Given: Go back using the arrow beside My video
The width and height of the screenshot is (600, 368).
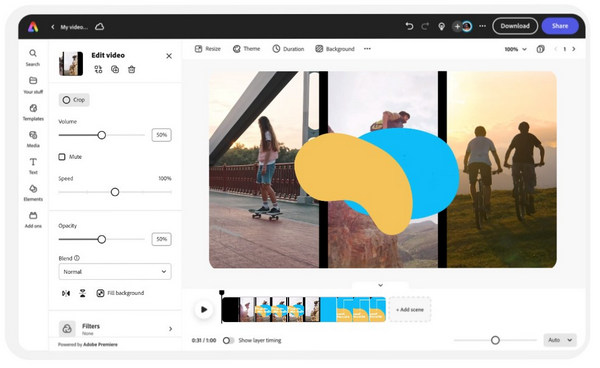Looking at the screenshot, I should 53,27.
